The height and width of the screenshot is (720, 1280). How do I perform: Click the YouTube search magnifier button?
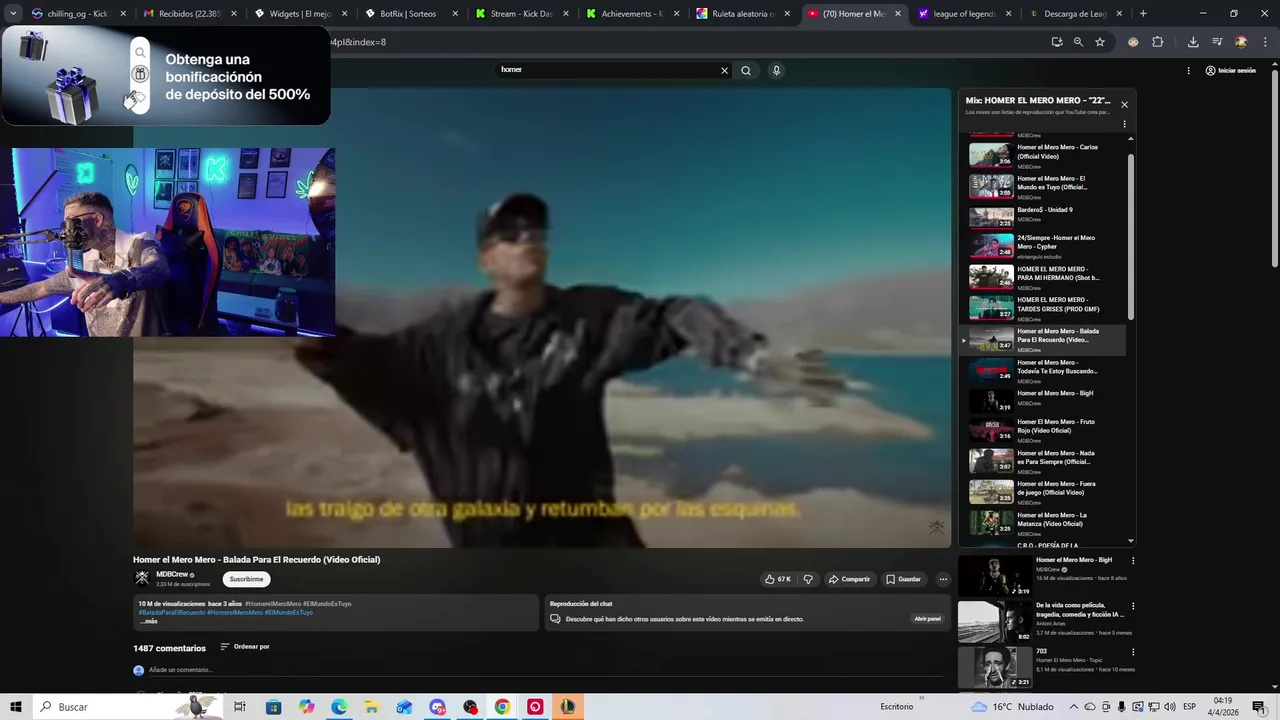(746, 70)
